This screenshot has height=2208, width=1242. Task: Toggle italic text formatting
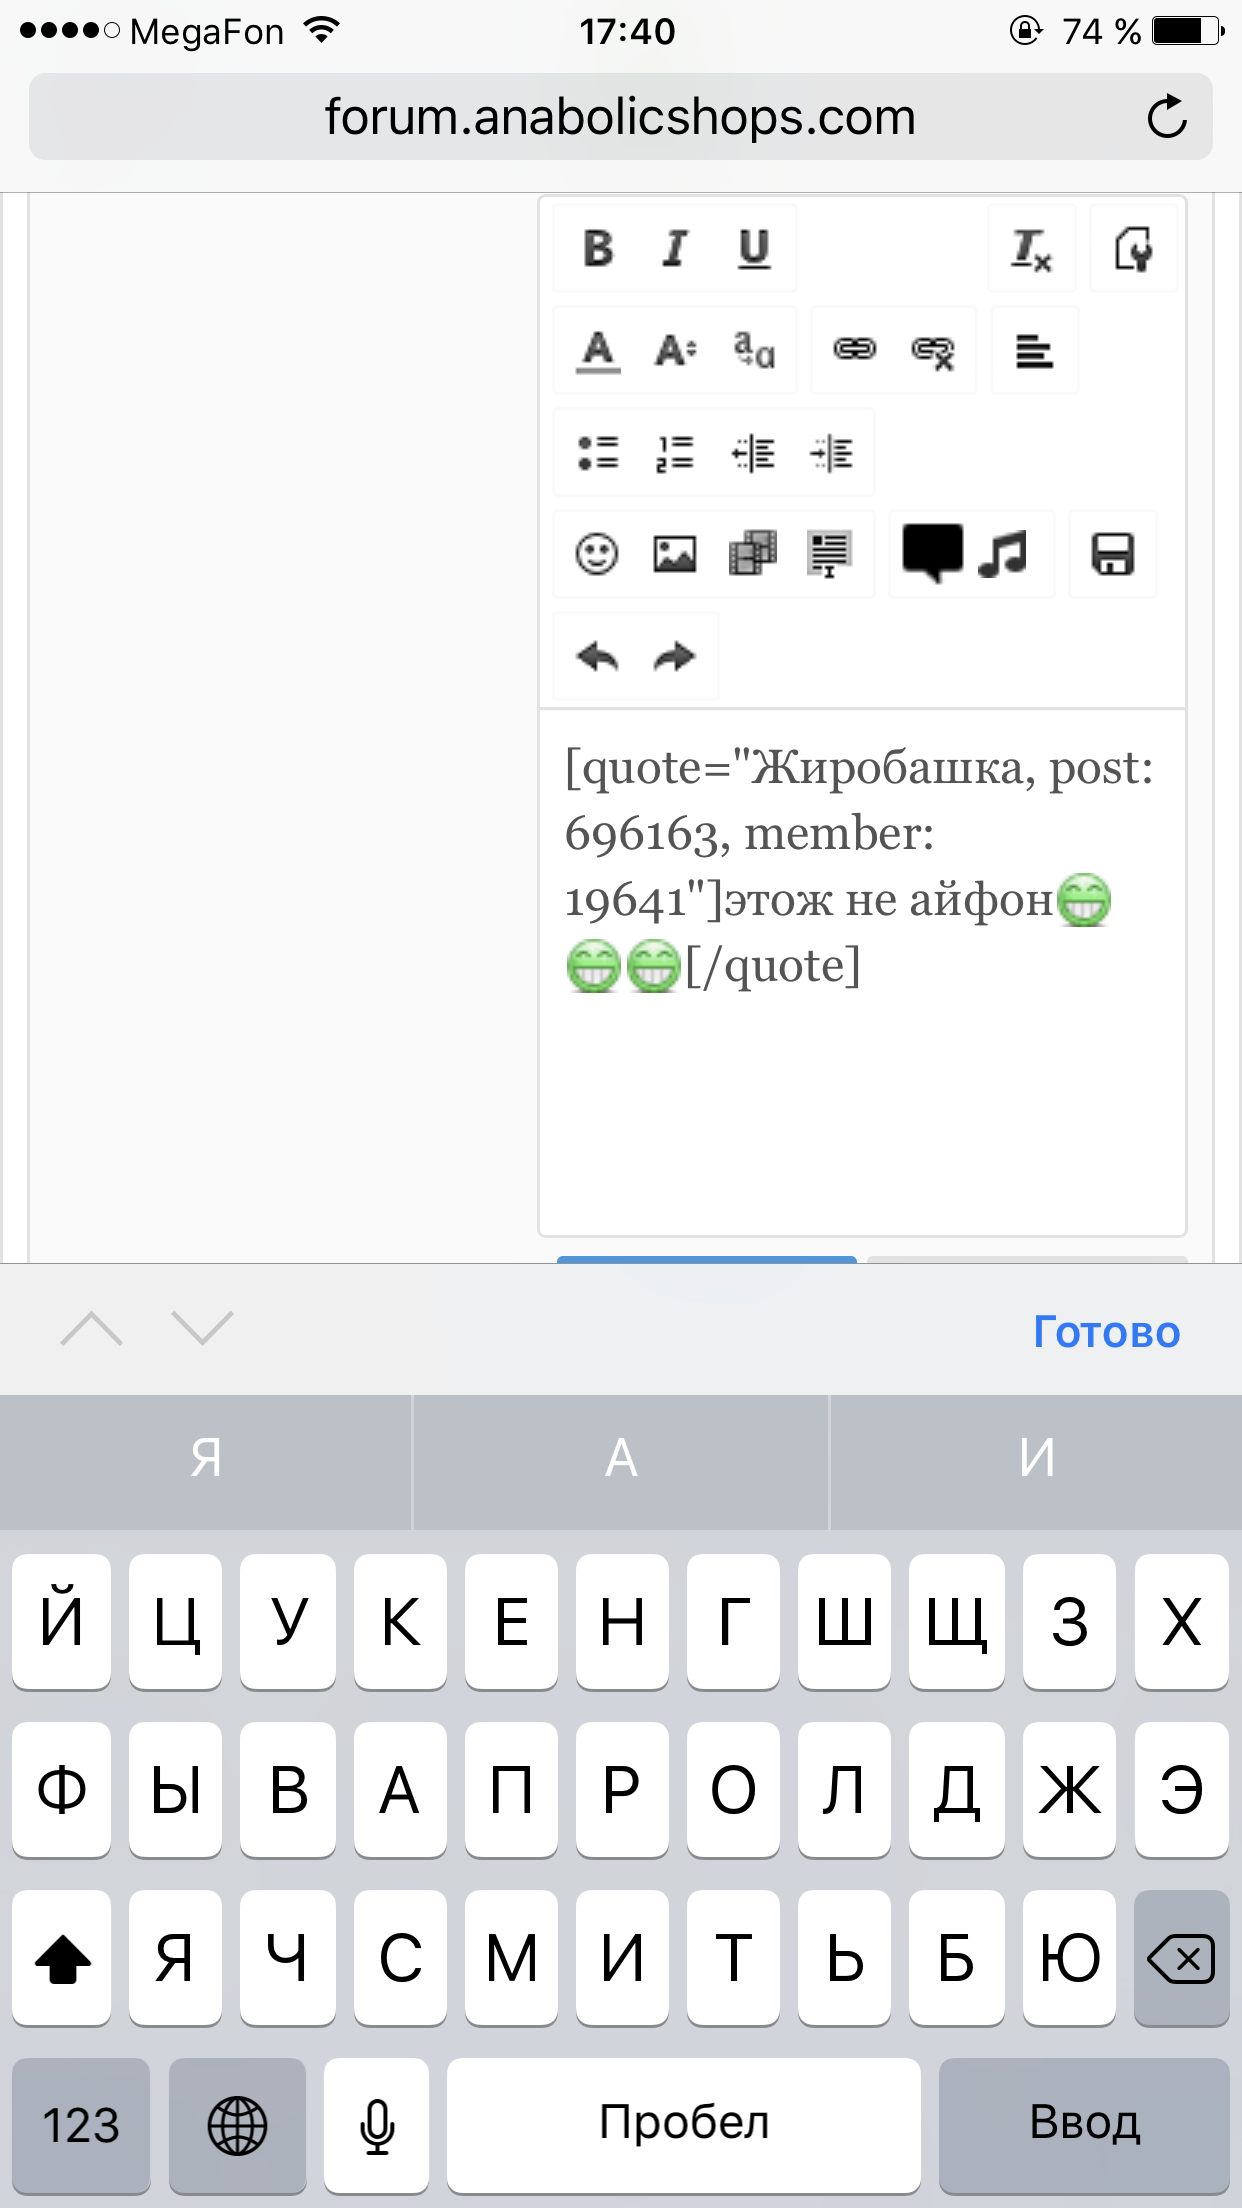[x=676, y=249]
